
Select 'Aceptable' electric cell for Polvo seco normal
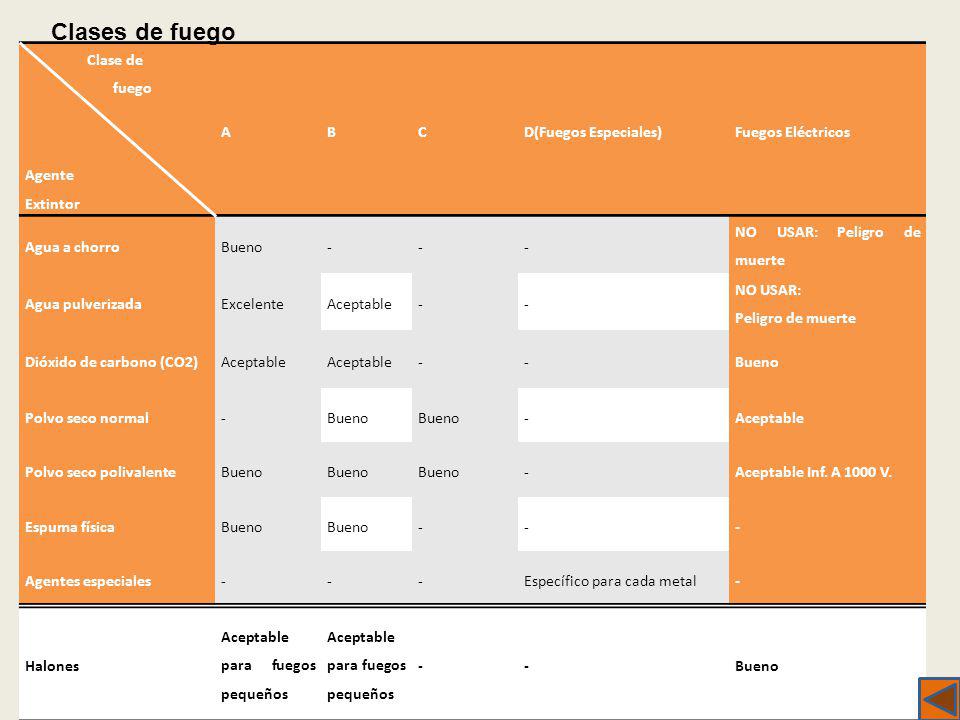[x=769, y=418]
